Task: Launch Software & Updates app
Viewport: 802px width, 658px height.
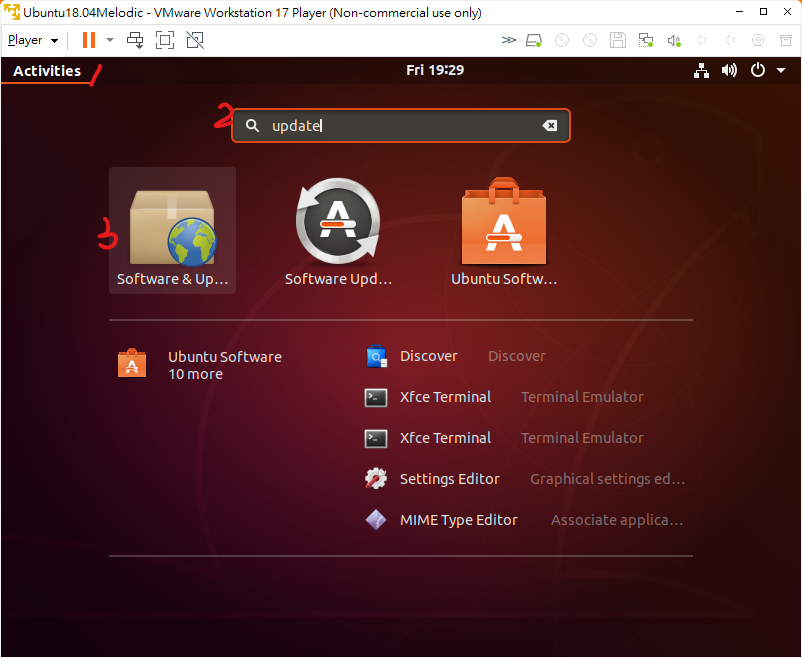Action: [172, 231]
